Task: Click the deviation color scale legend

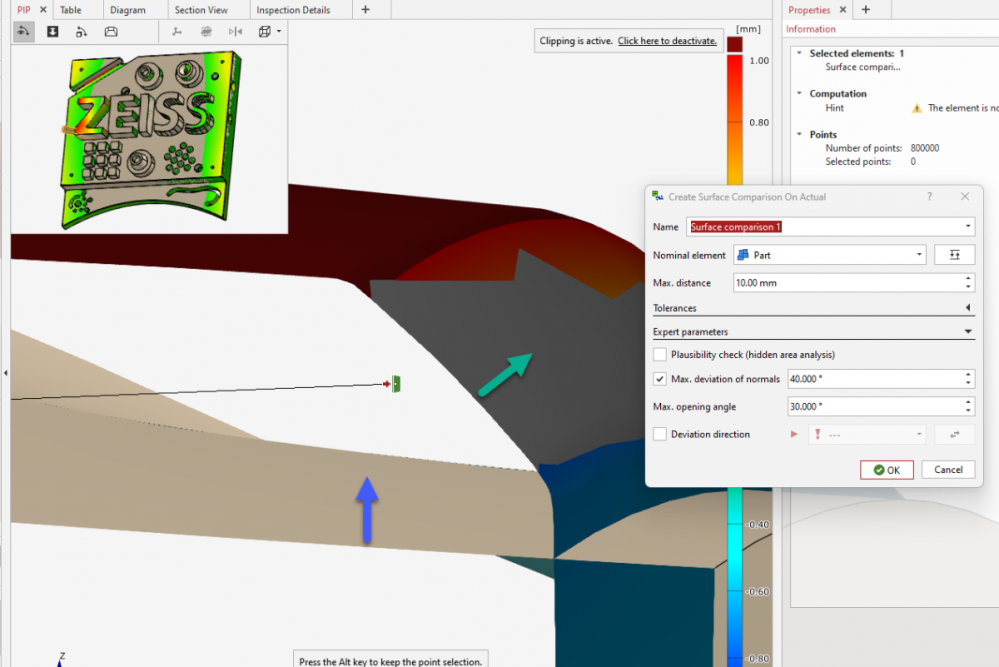Action: click(x=742, y=100)
